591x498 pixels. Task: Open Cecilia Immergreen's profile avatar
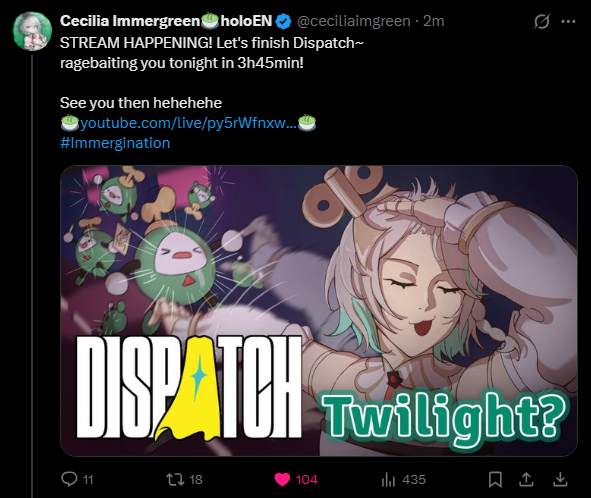(x=32, y=31)
